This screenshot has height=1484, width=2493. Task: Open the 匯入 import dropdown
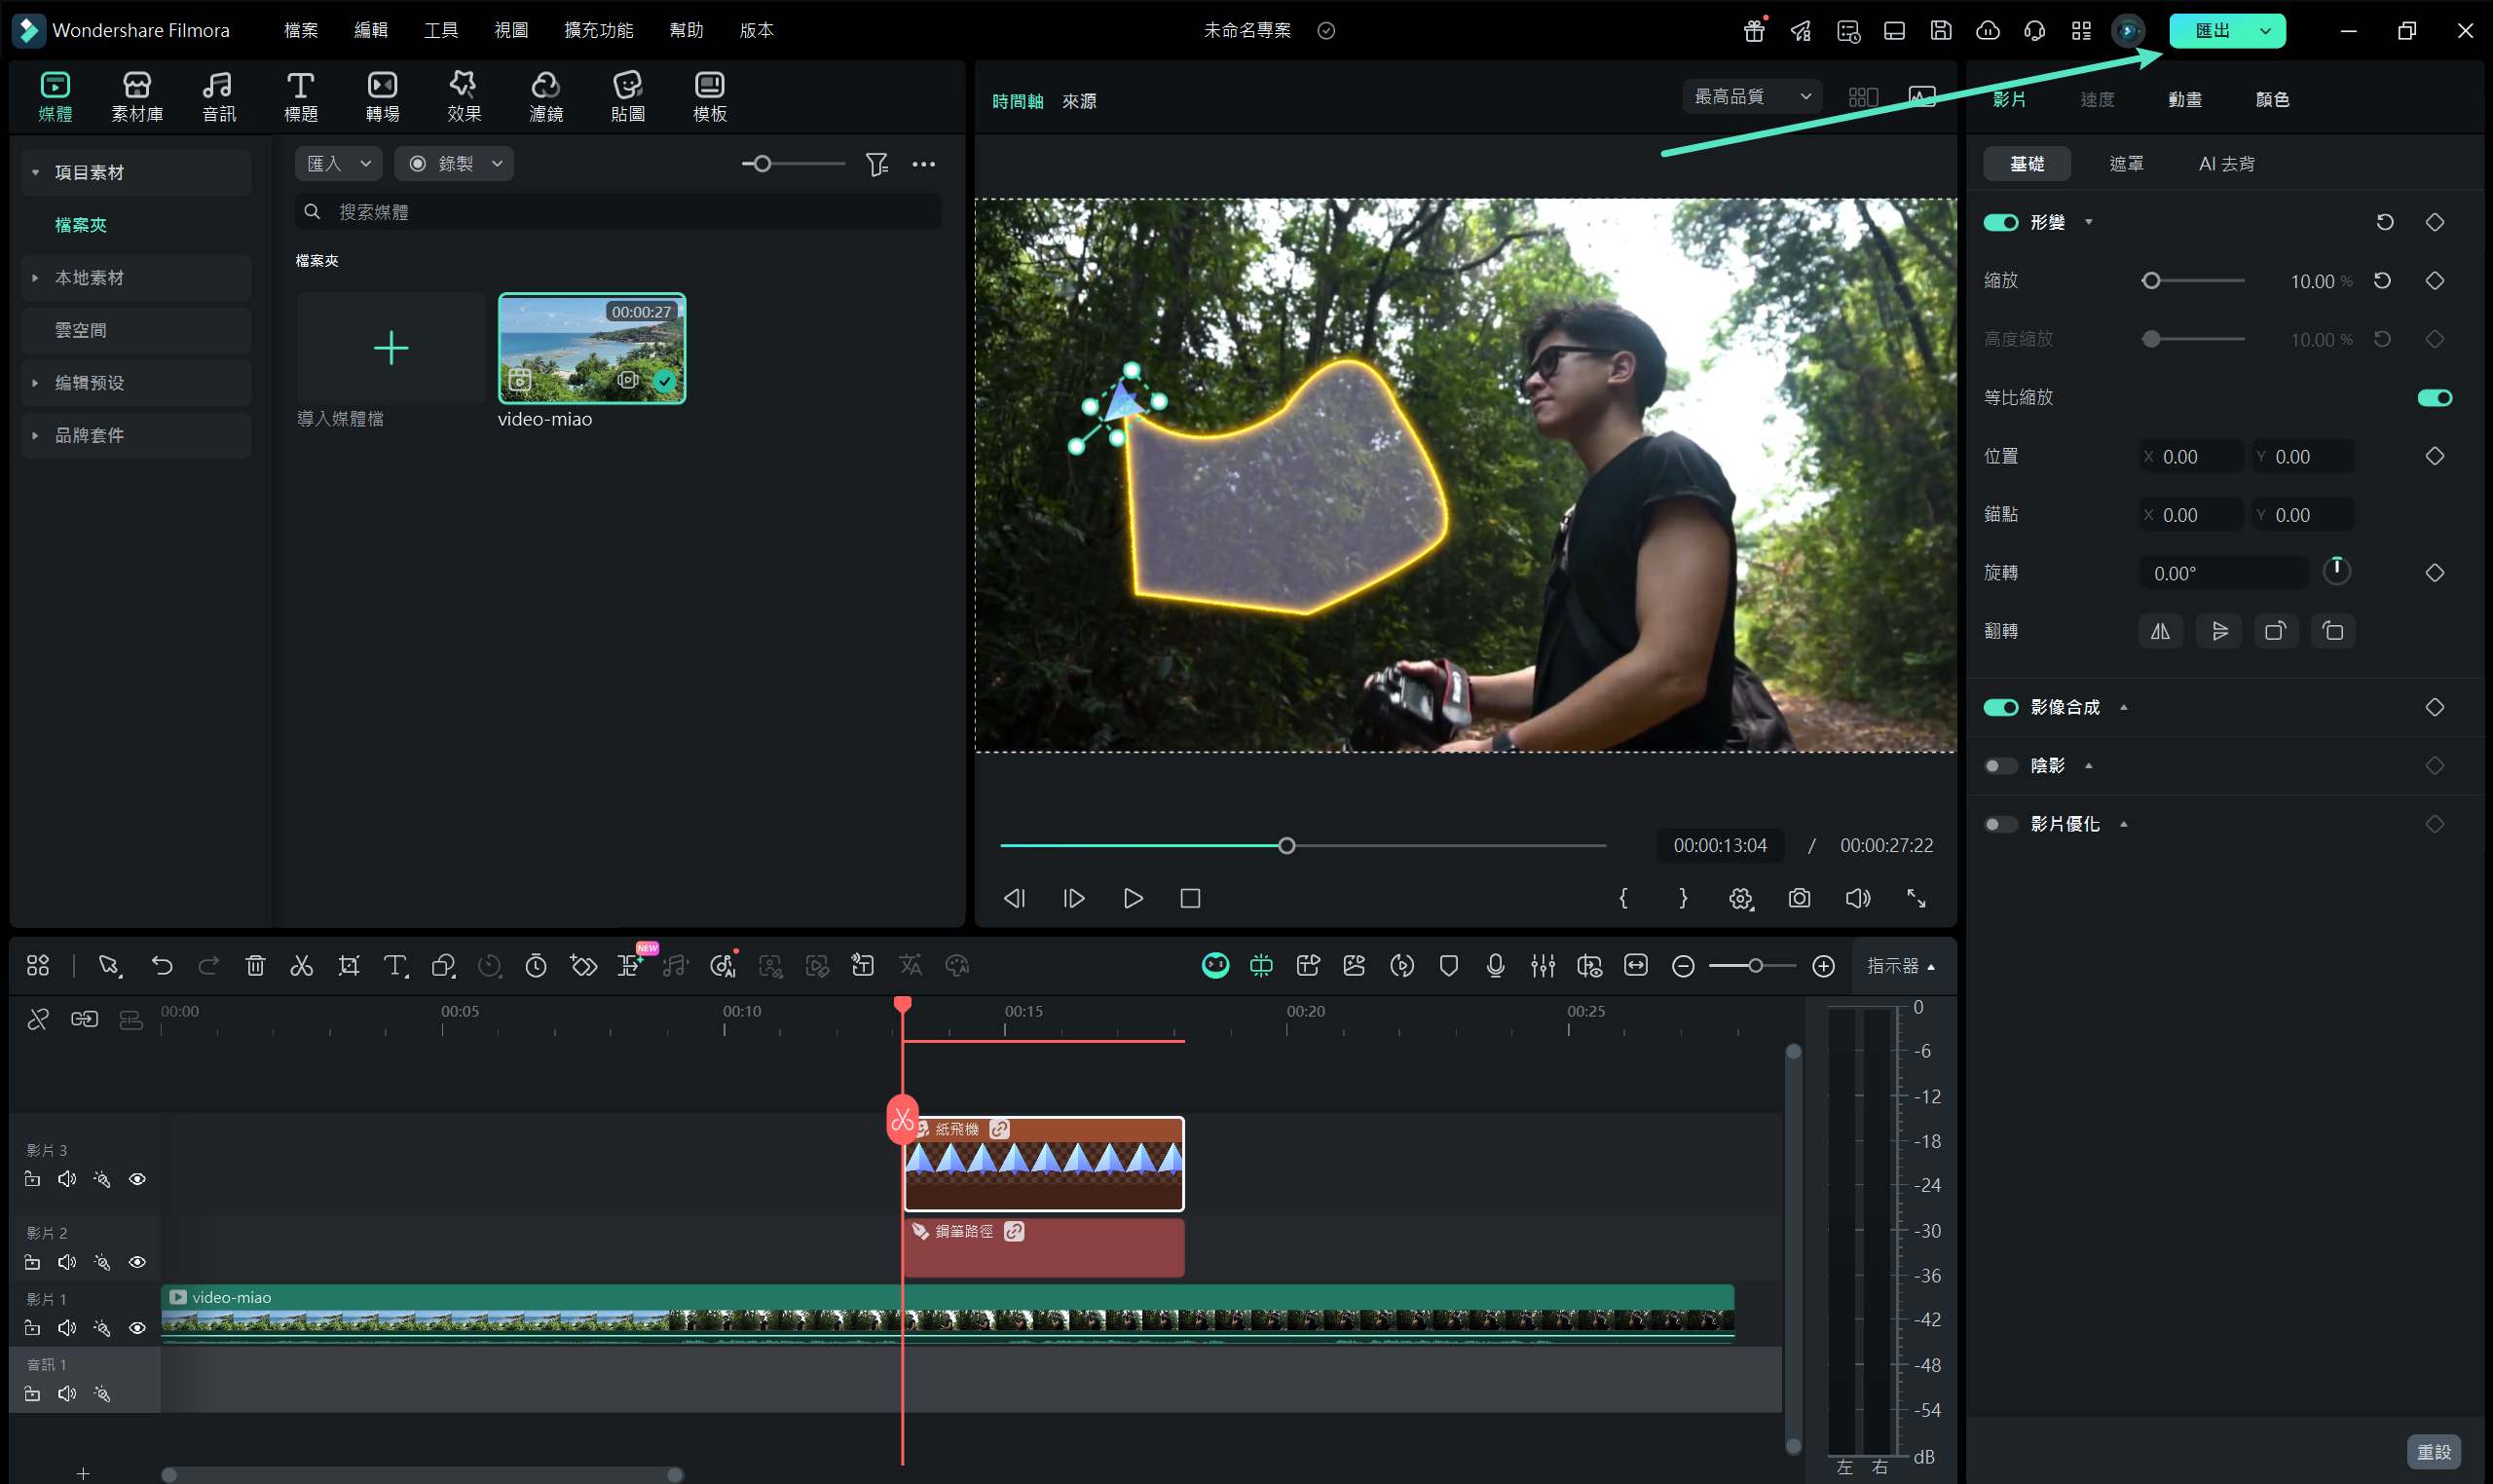(338, 163)
